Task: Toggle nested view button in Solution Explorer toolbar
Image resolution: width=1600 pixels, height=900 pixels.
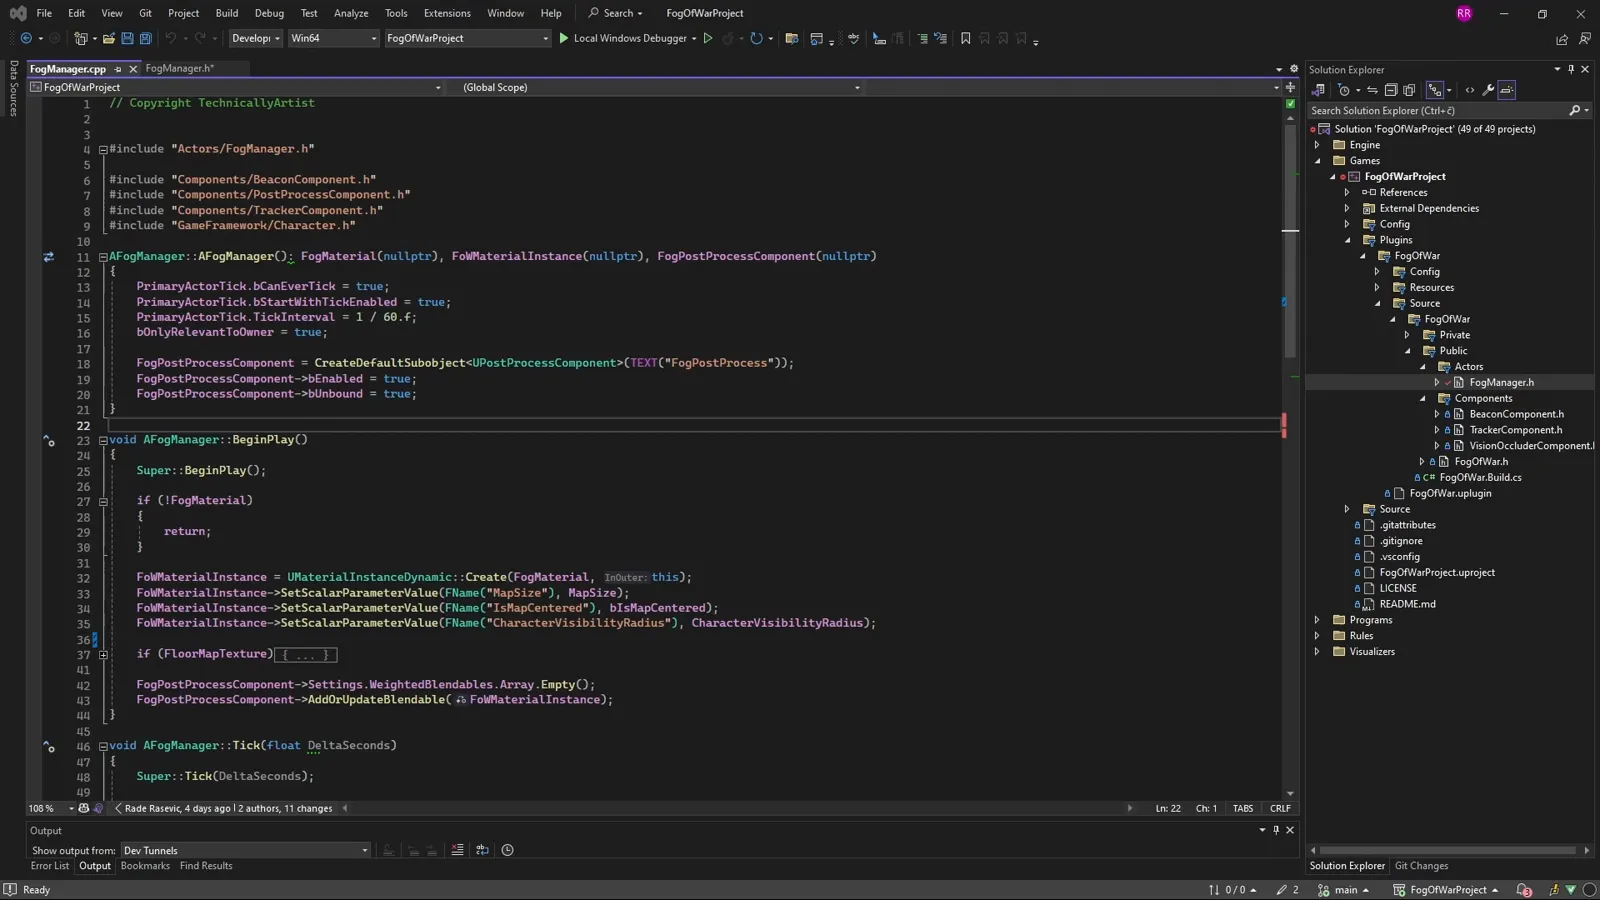Action: pos(1435,90)
